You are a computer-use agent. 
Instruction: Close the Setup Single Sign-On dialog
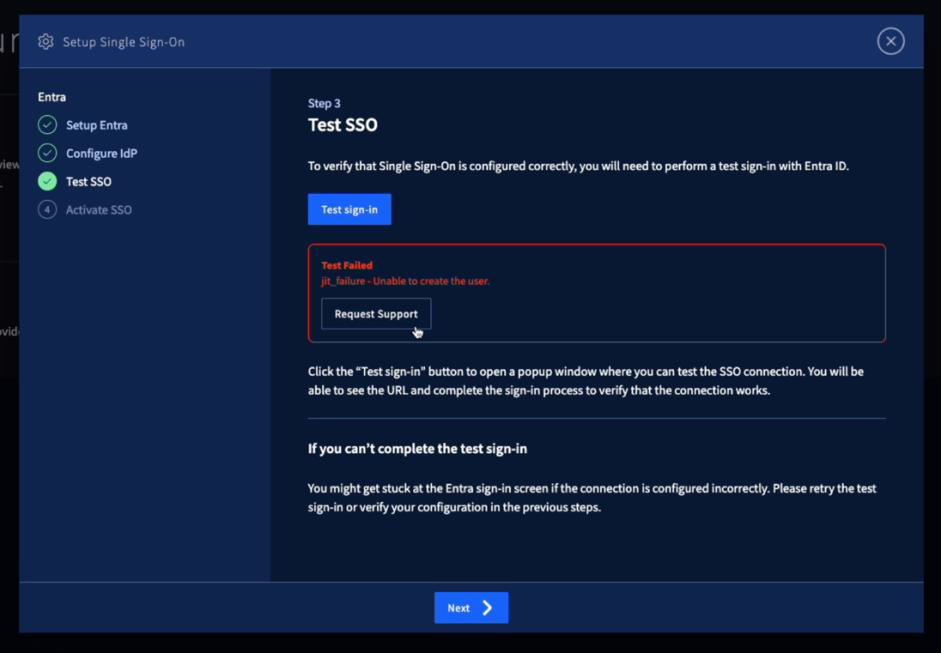tap(891, 41)
